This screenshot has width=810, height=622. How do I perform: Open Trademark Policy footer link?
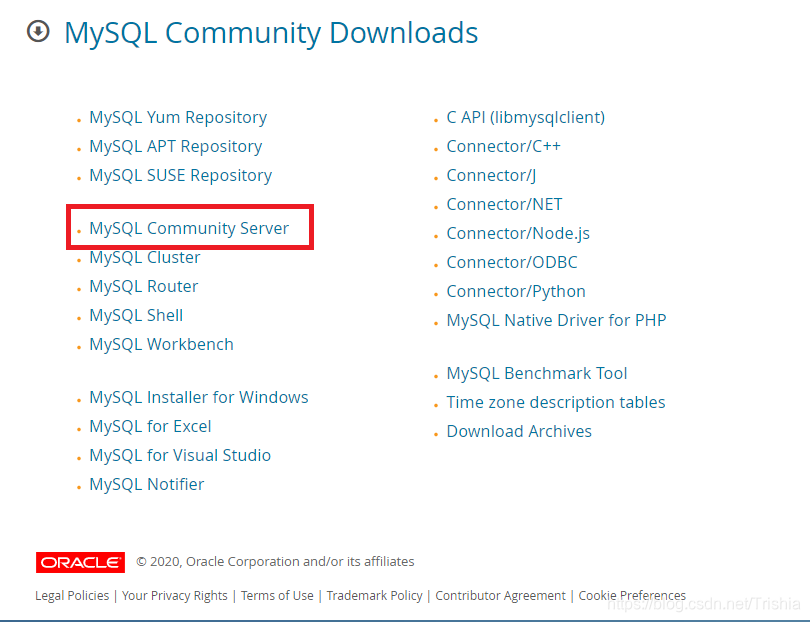[375, 596]
